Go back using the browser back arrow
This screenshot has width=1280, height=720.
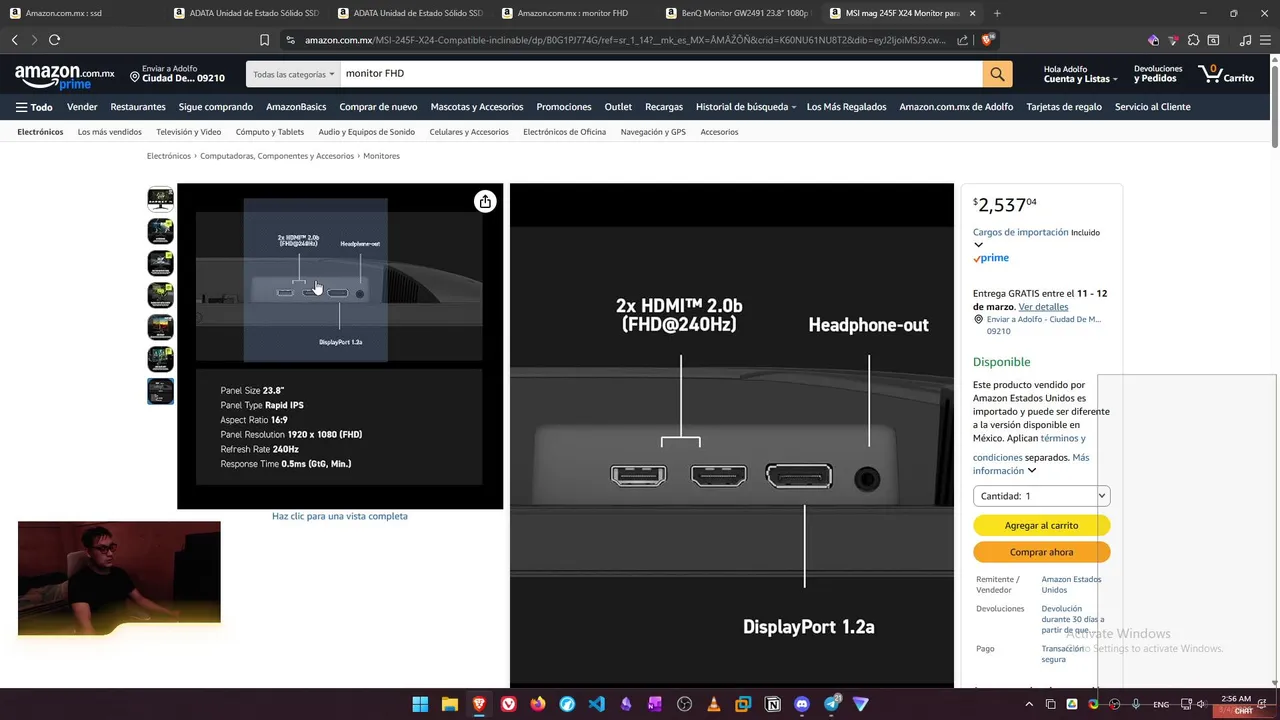(x=14, y=40)
